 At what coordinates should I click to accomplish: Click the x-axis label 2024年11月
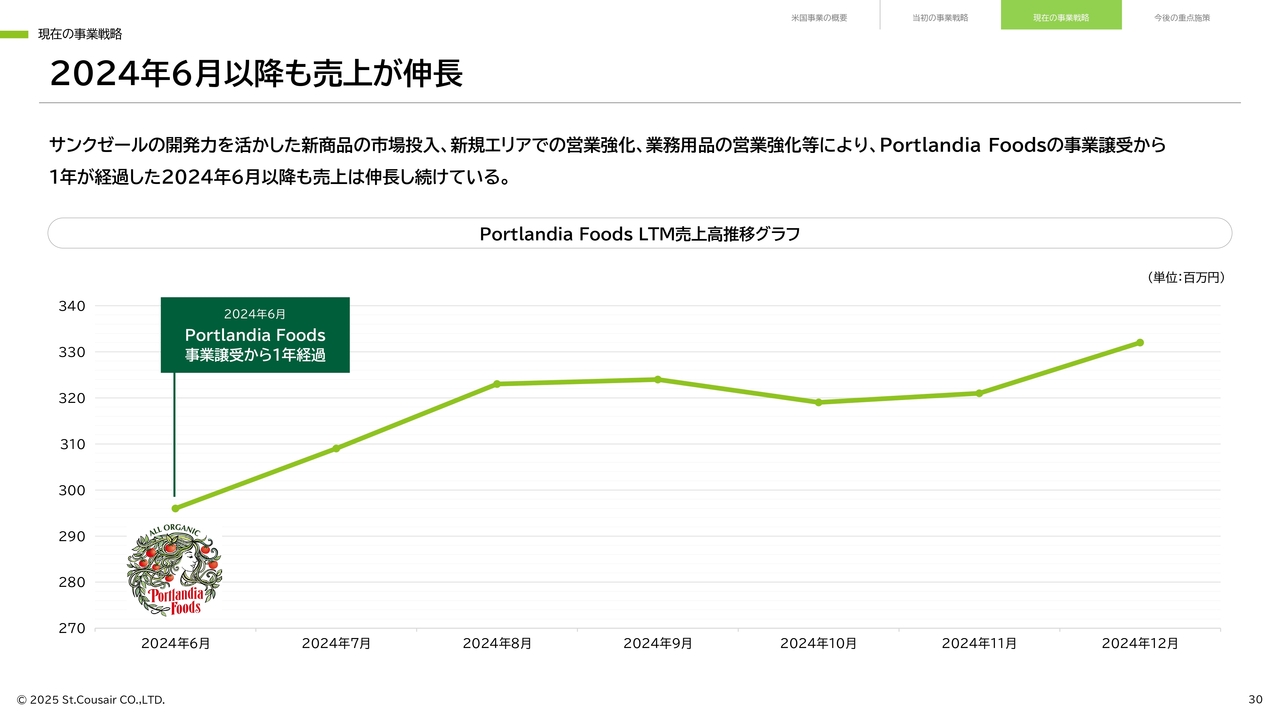[979, 643]
